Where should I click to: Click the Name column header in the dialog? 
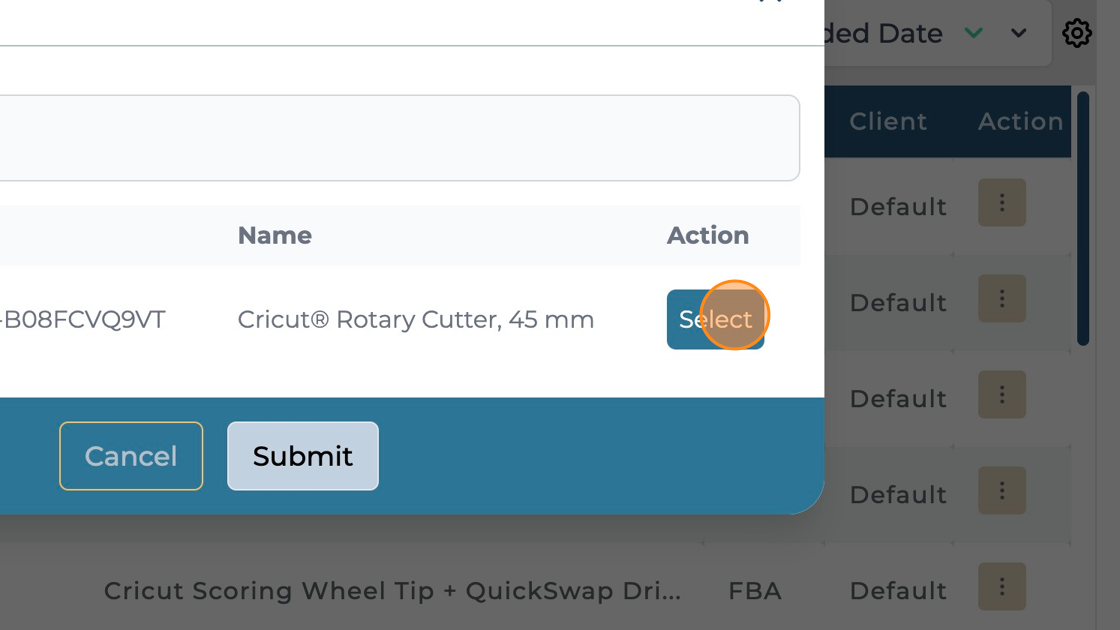275,235
